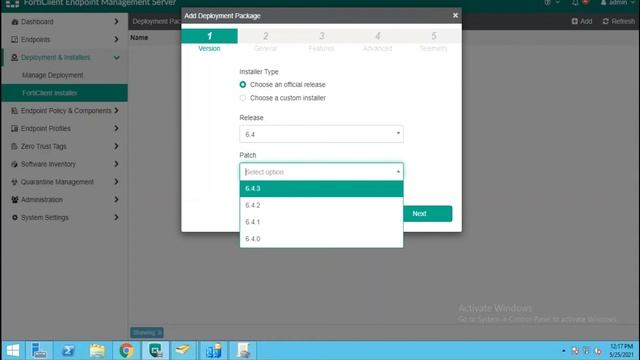Choose patch 6.4.2 from list

pyautogui.click(x=321, y=205)
